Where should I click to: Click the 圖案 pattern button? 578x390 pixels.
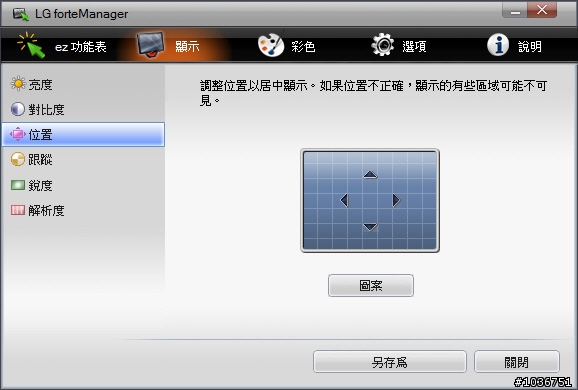[371, 285]
